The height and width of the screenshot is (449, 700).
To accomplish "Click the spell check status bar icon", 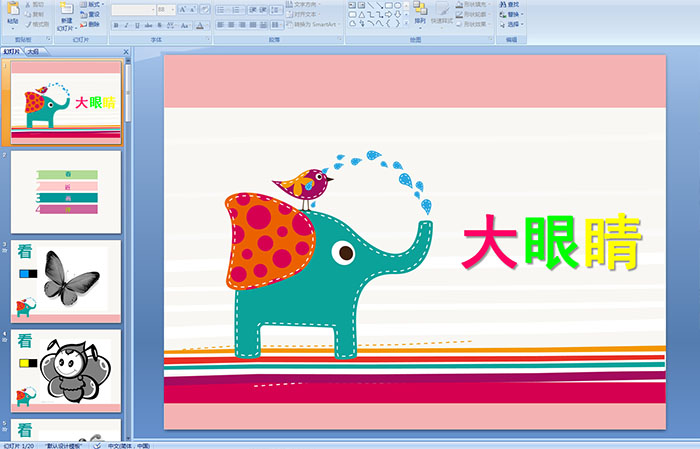I will point(97,445).
